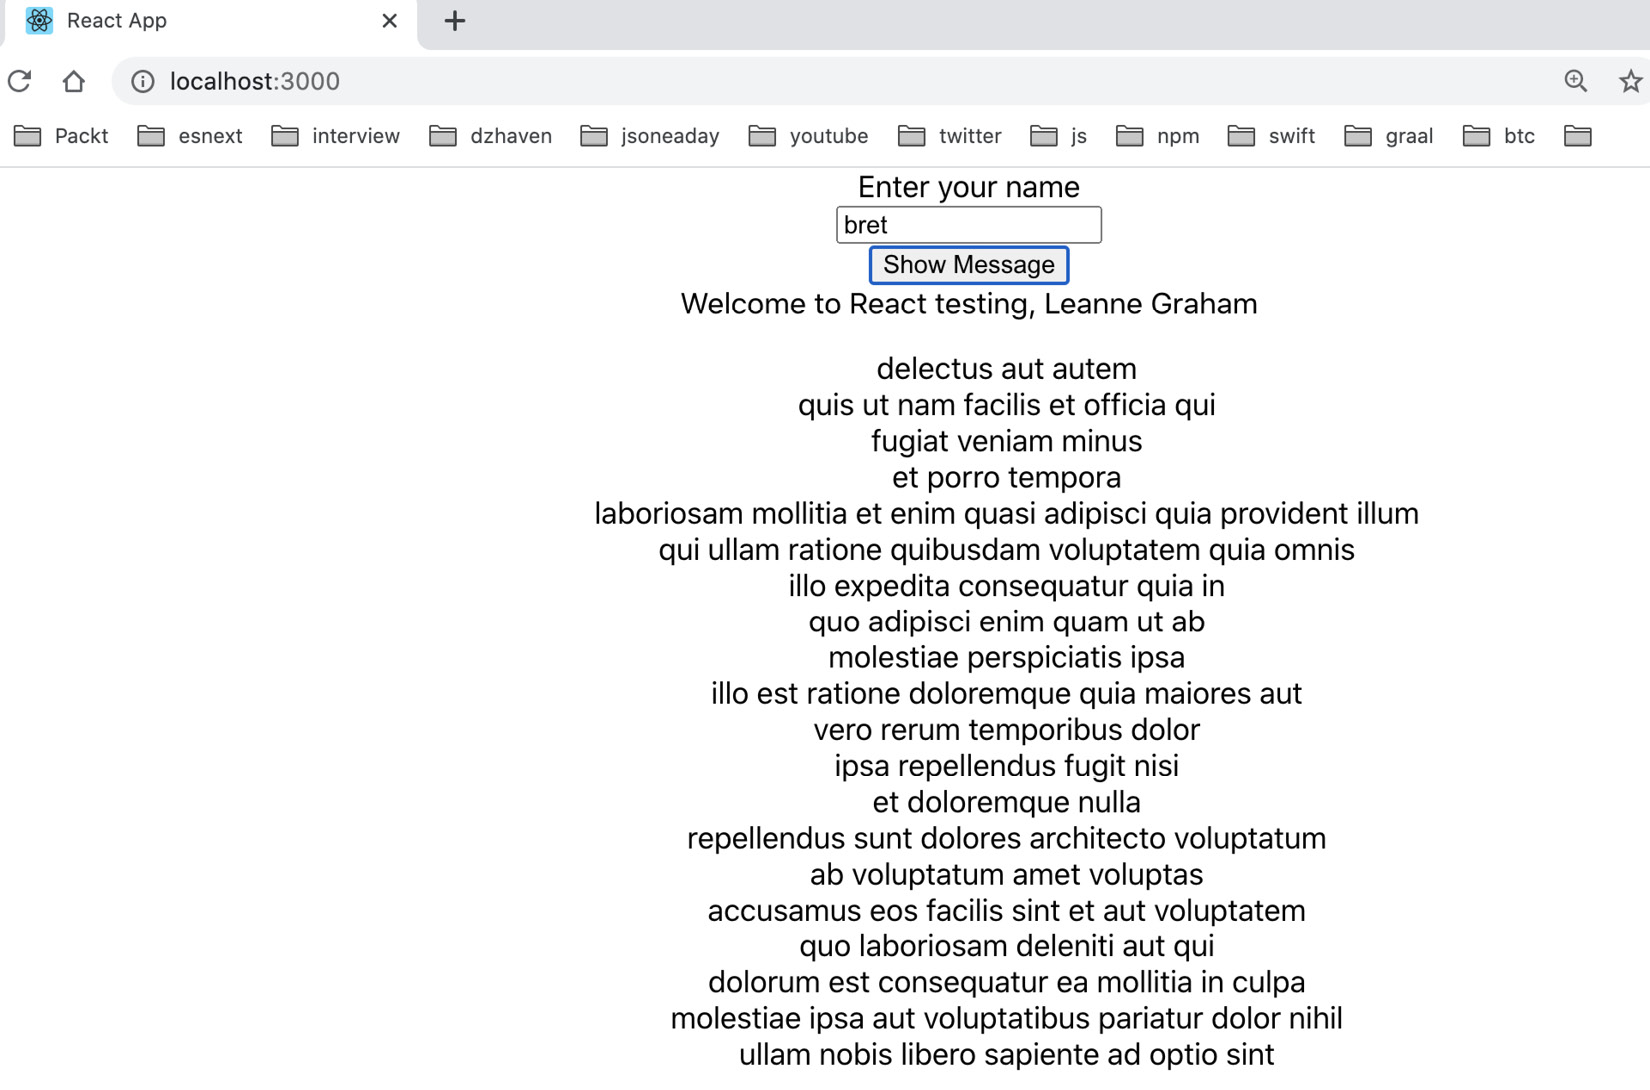
Task: Click 'dolorum est consequatur ea mollitia in culpa'
Action: pos(1007,982)
